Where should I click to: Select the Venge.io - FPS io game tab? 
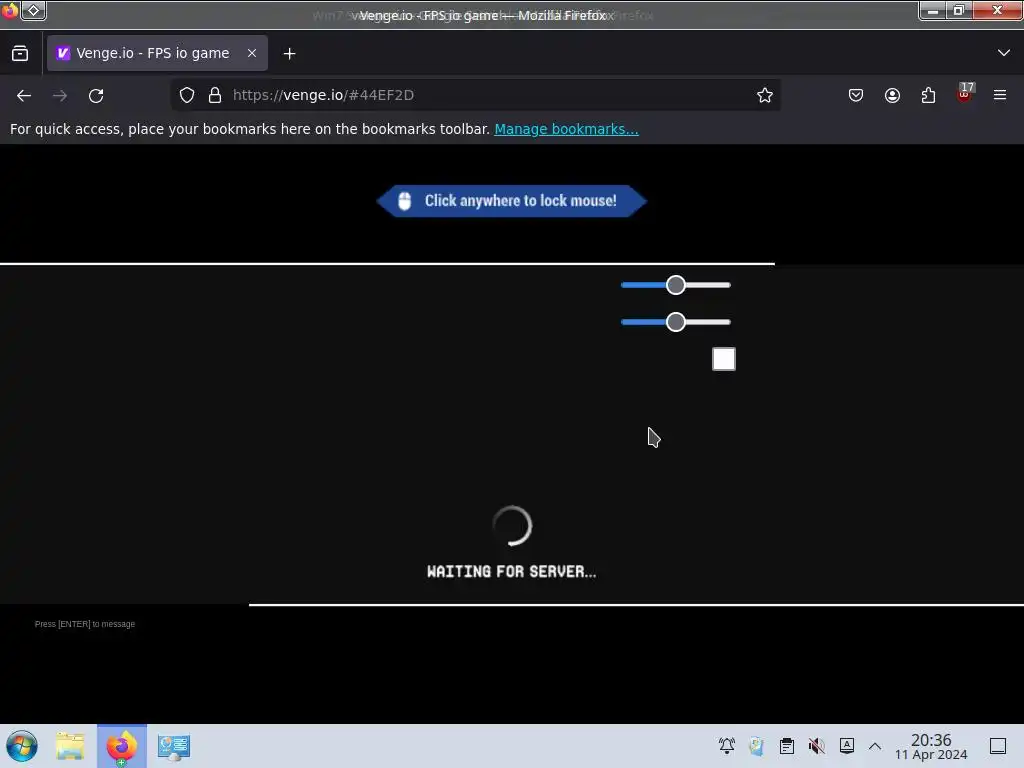pyautogui.click(x=157, y=53)
